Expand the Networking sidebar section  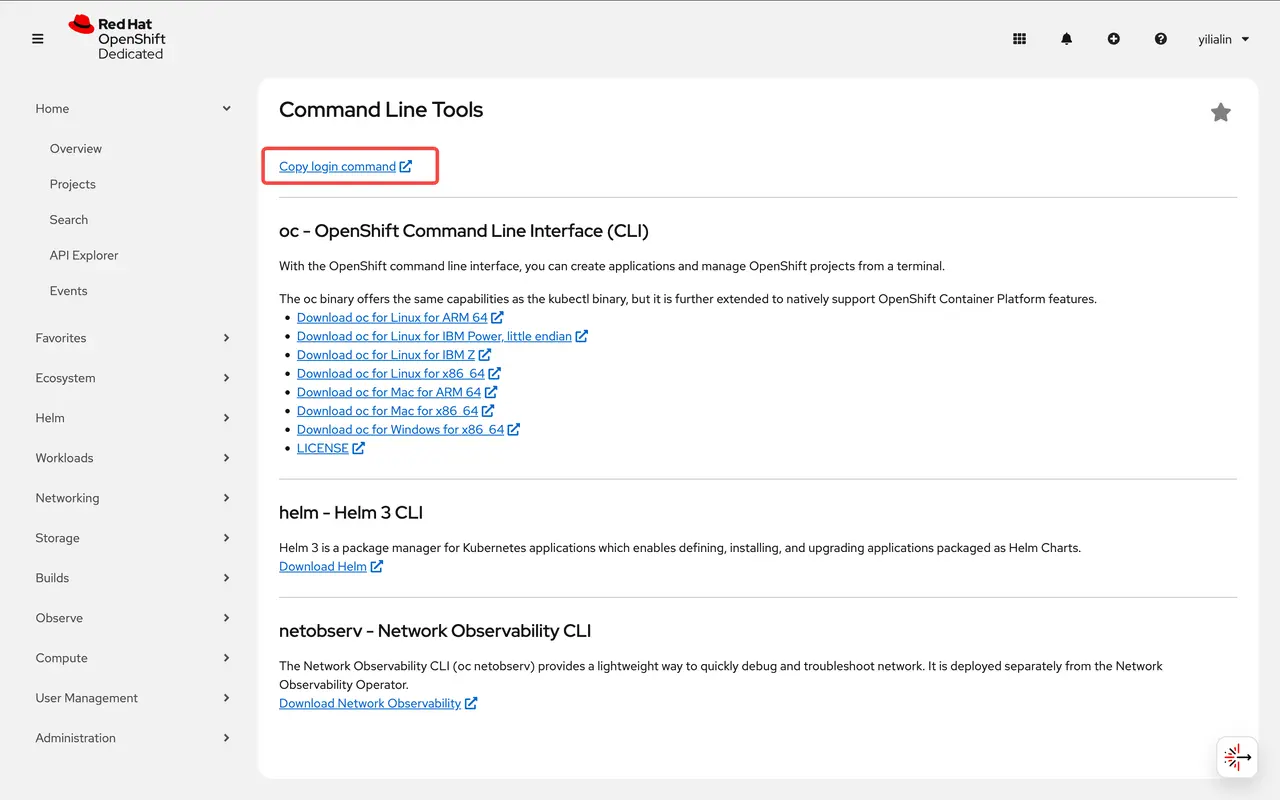click(132, 497)
